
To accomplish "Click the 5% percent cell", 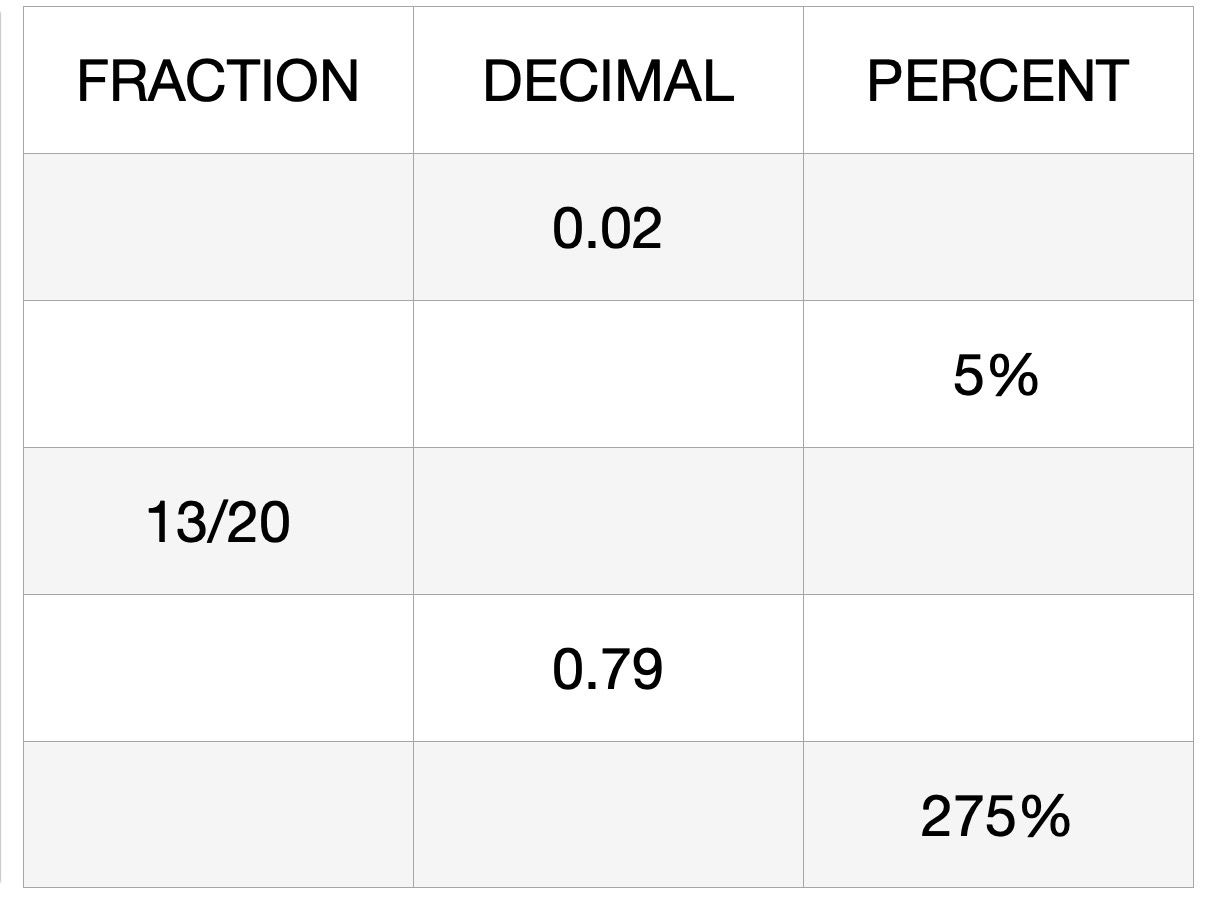I will (998, 375).
